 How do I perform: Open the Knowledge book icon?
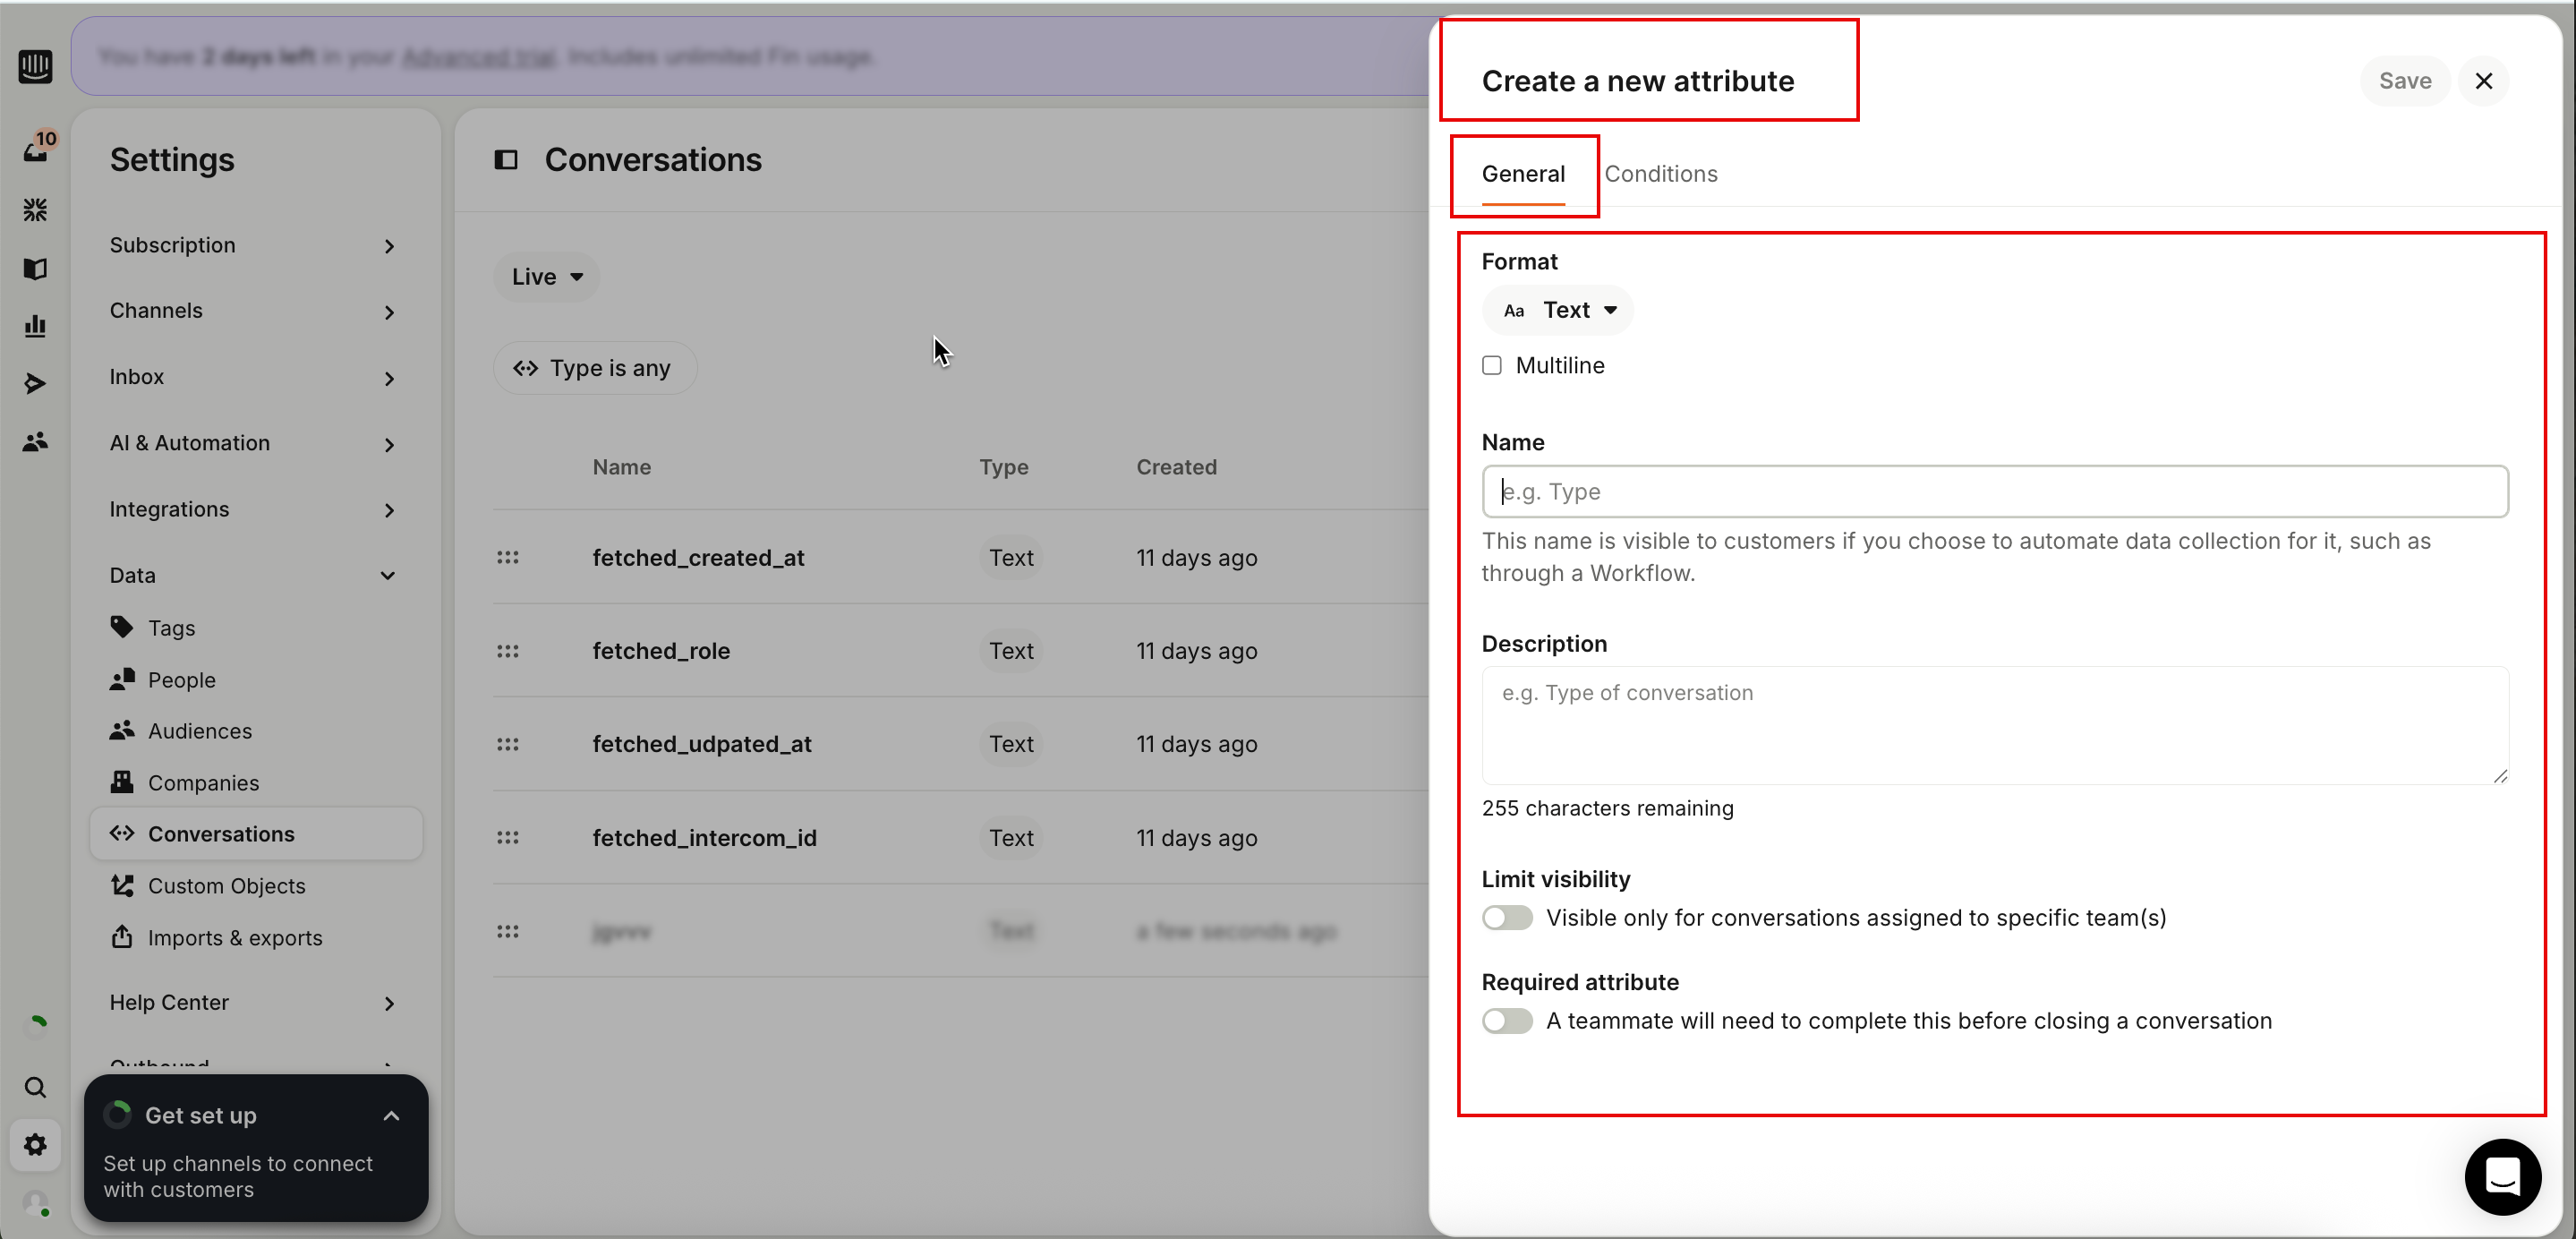pyautogui.click(x=35, y=268)
